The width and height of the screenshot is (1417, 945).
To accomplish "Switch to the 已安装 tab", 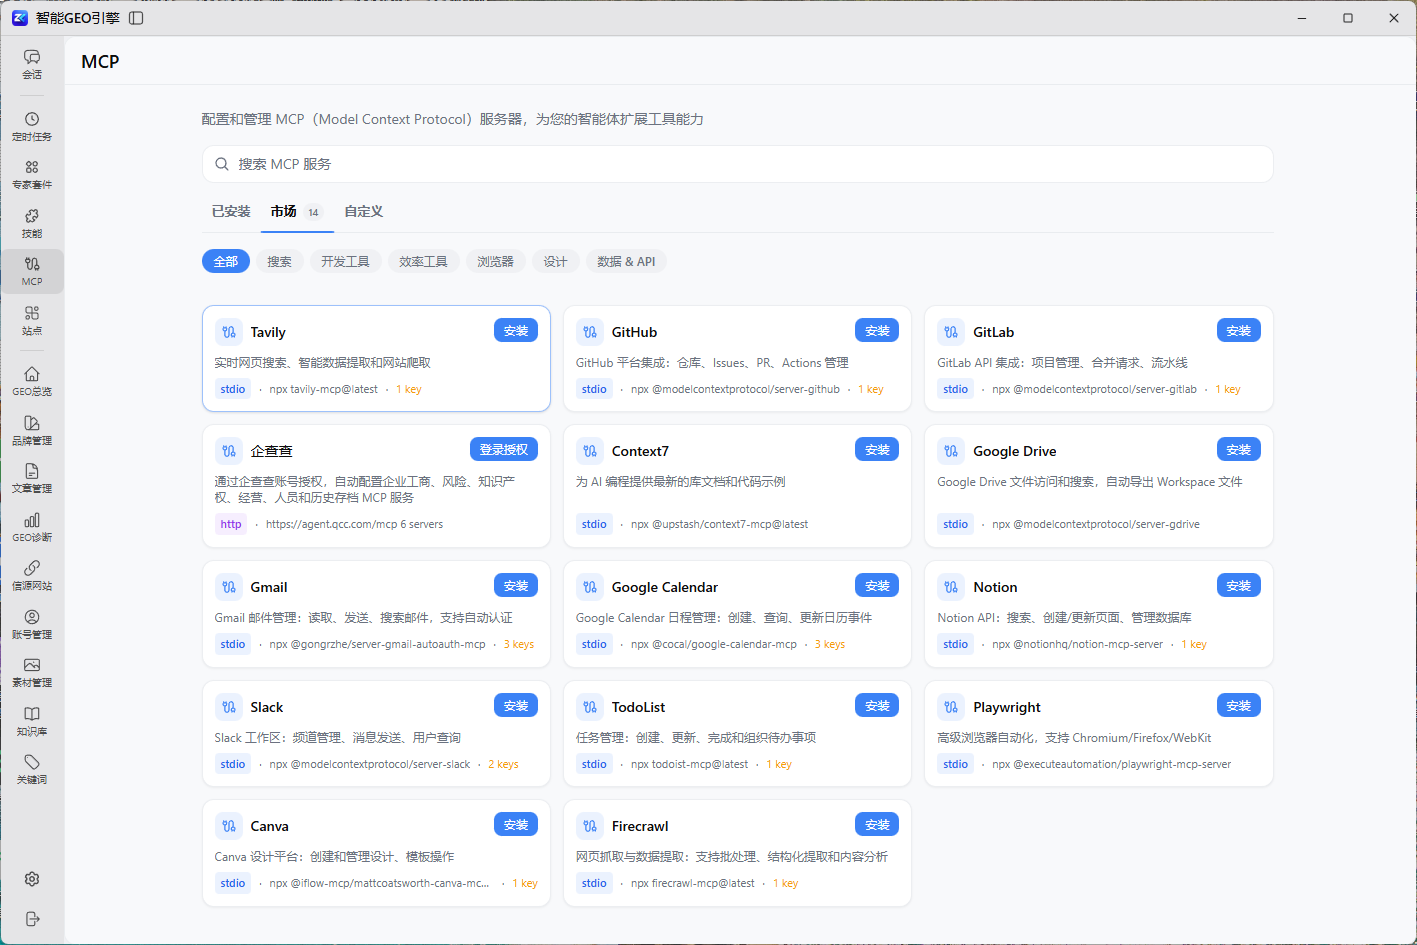I will (x=231, y=211).
